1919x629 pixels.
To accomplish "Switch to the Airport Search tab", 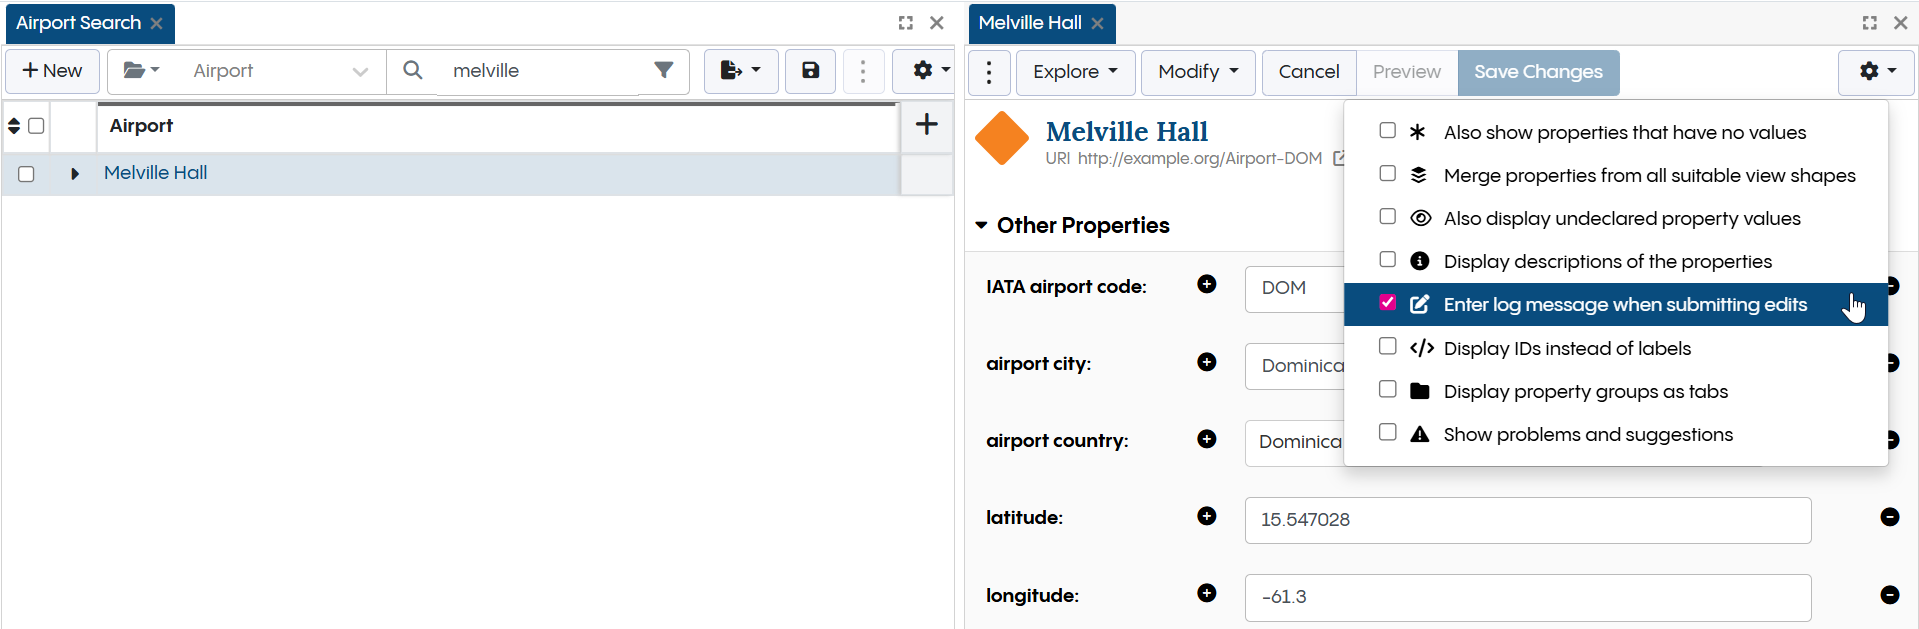I will (80, 22).
